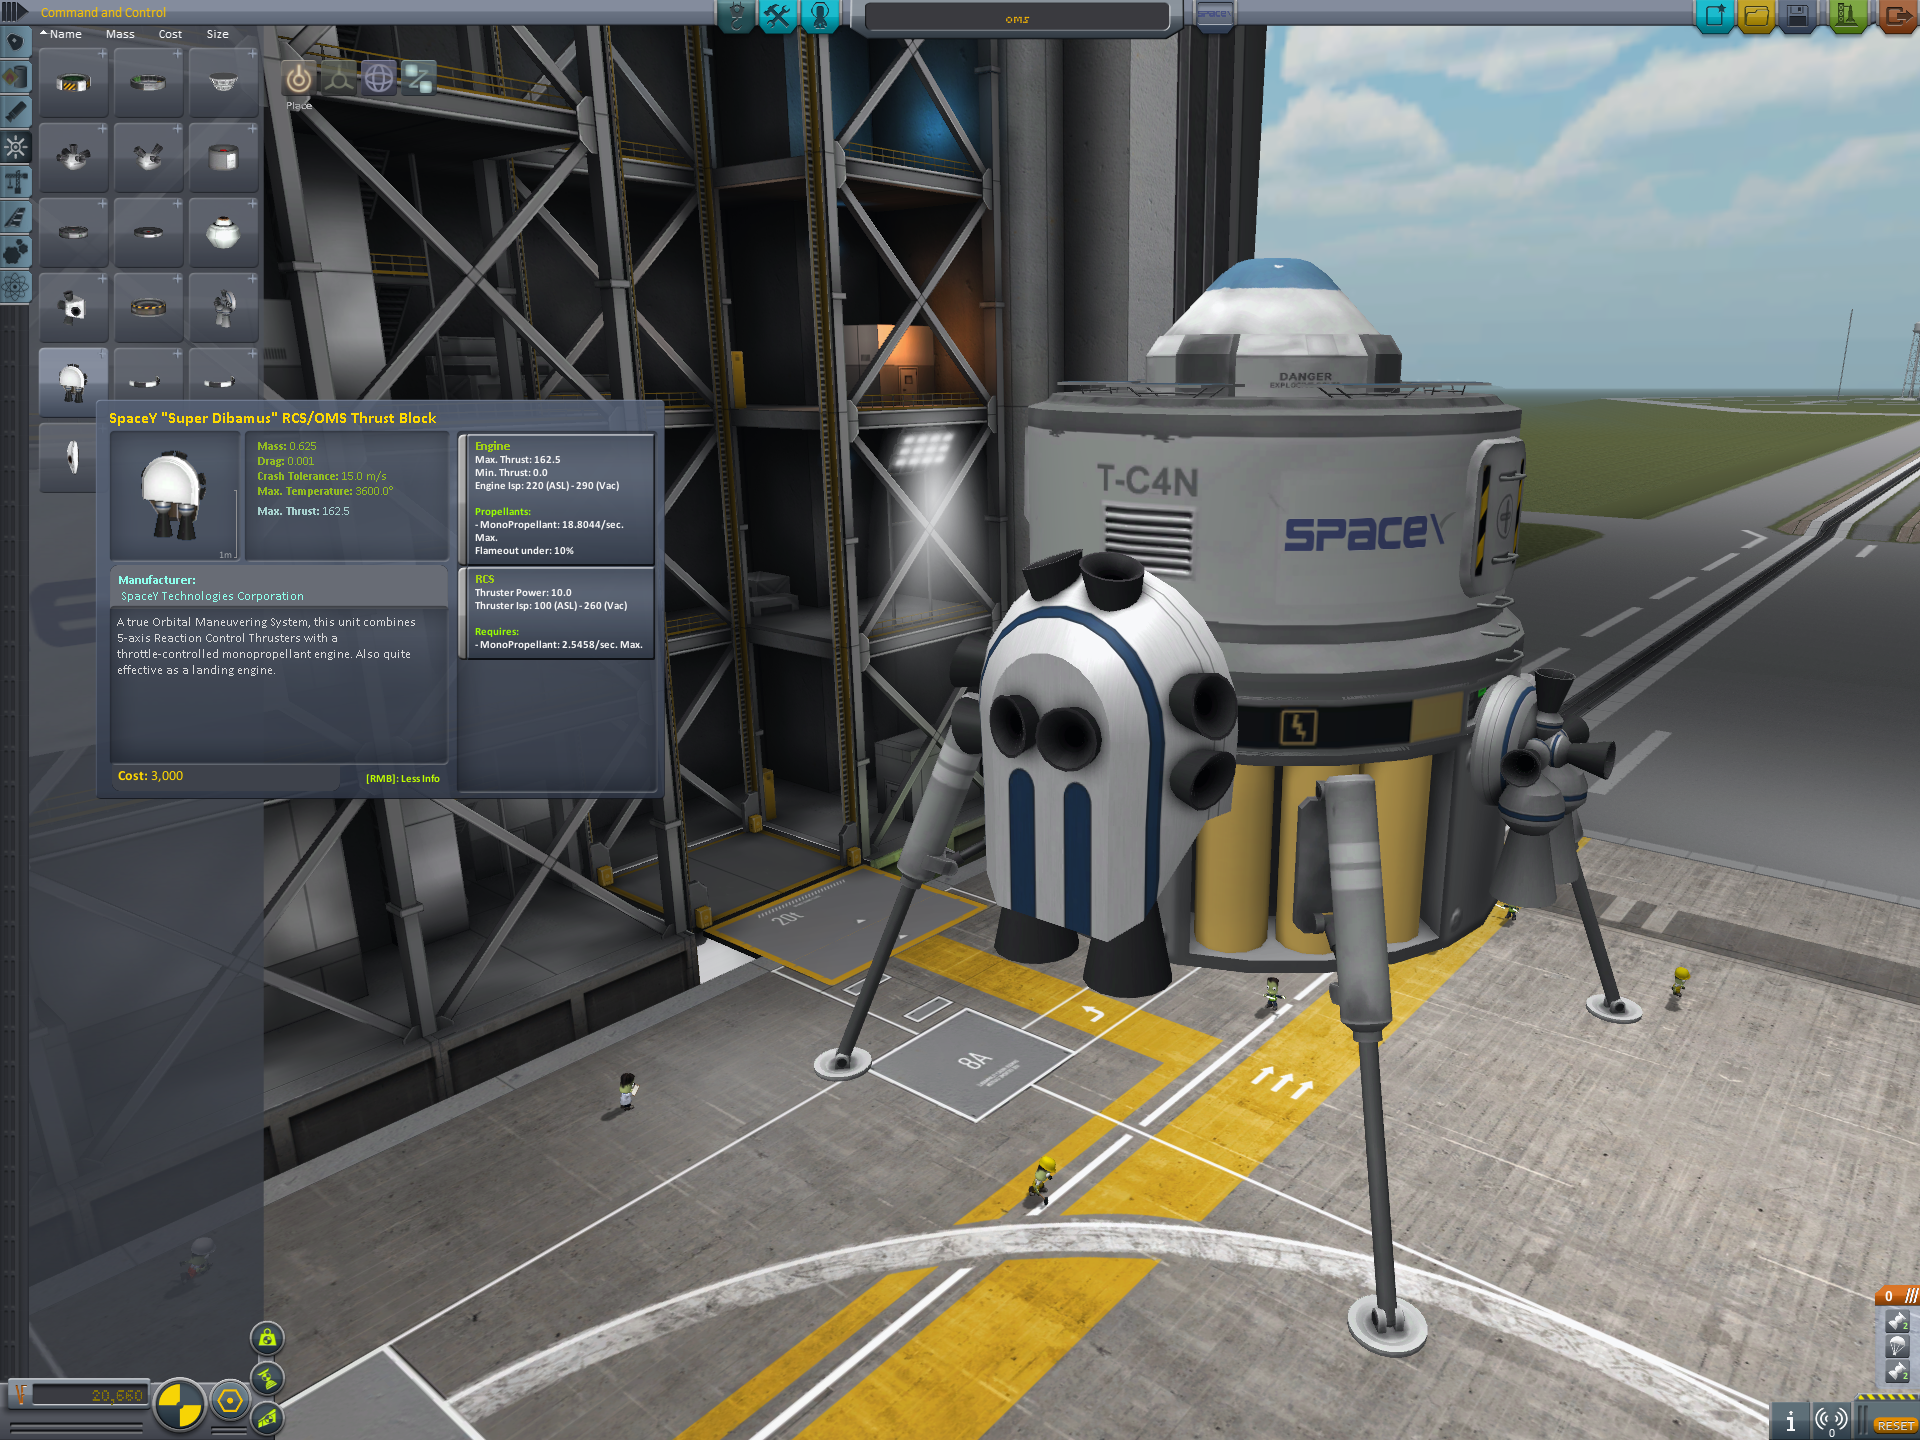Click first engine icon in stage 0
Screen dimensions: 1920x1440
click(1897, 1321)
